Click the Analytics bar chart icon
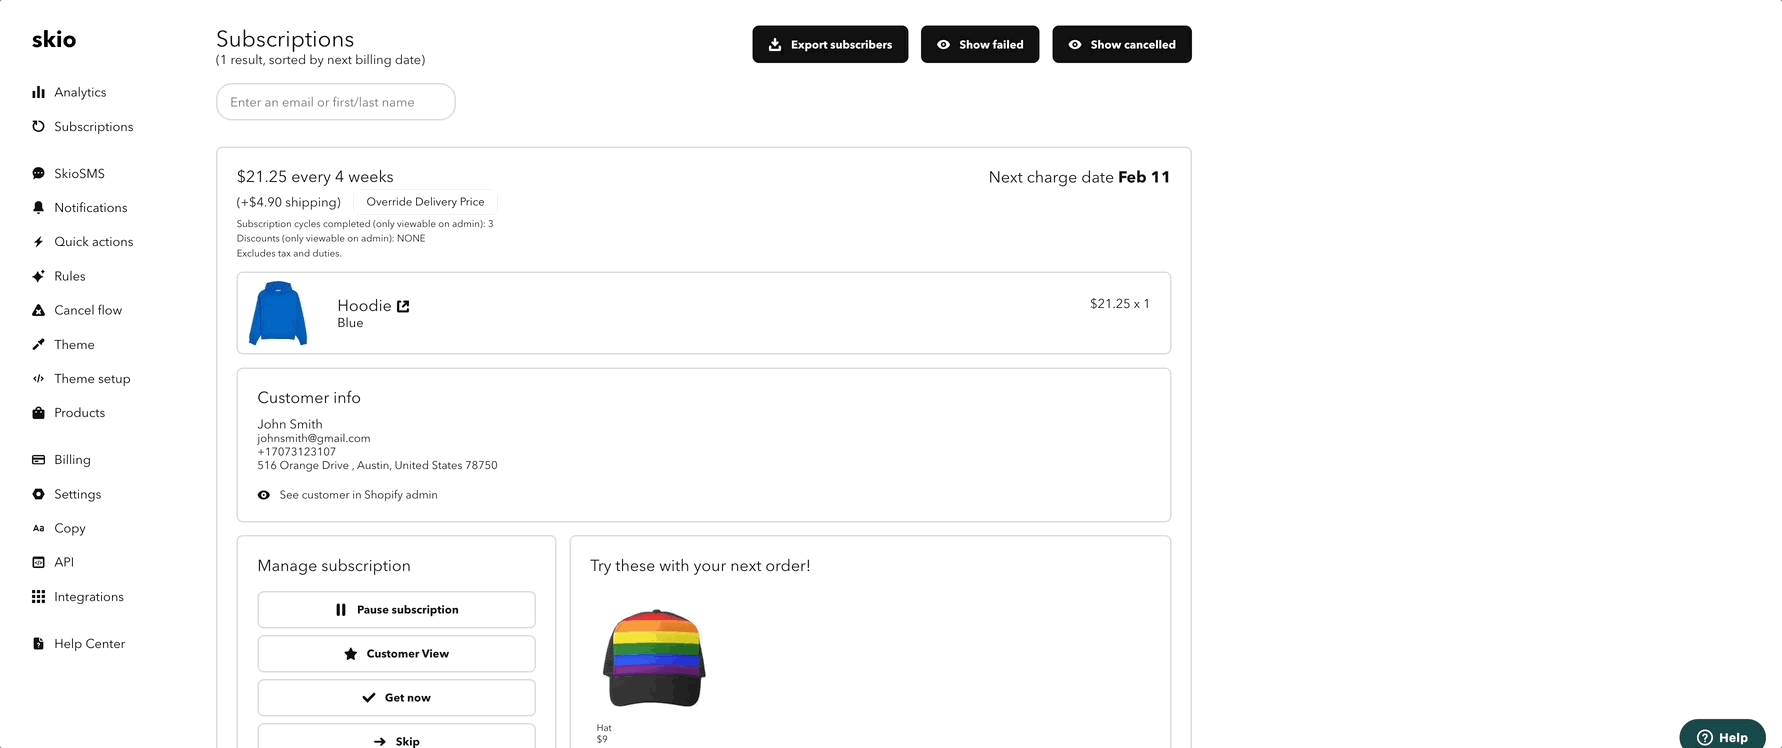The height and width of the screenshot is (748, 1782). [38, 92]
